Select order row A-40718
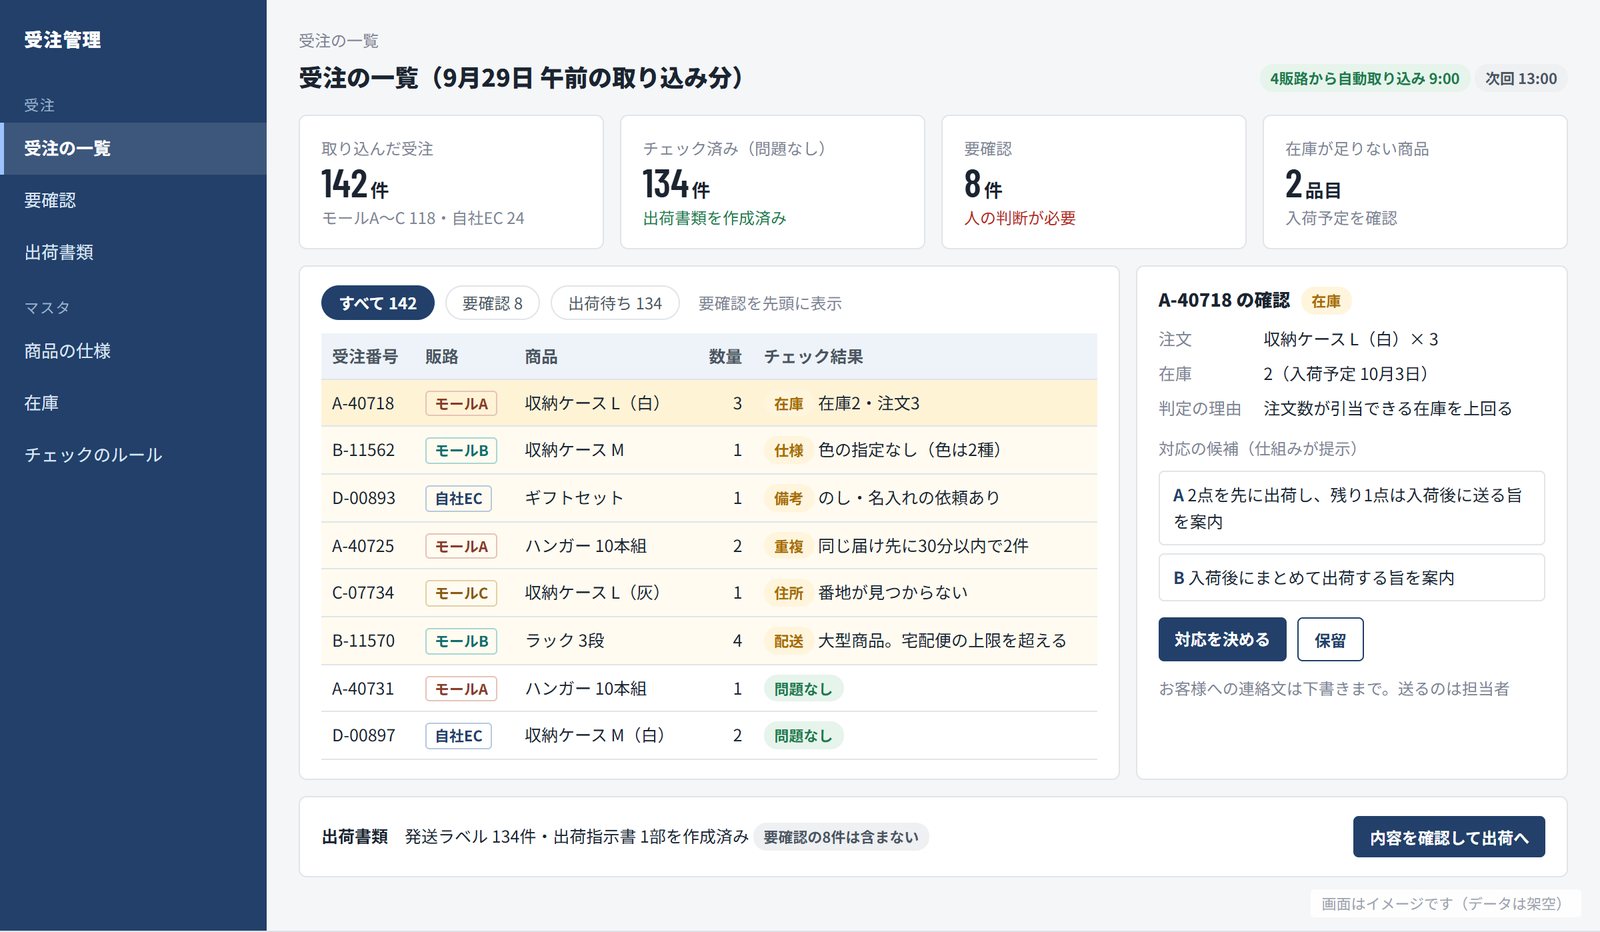 point(709,403)
